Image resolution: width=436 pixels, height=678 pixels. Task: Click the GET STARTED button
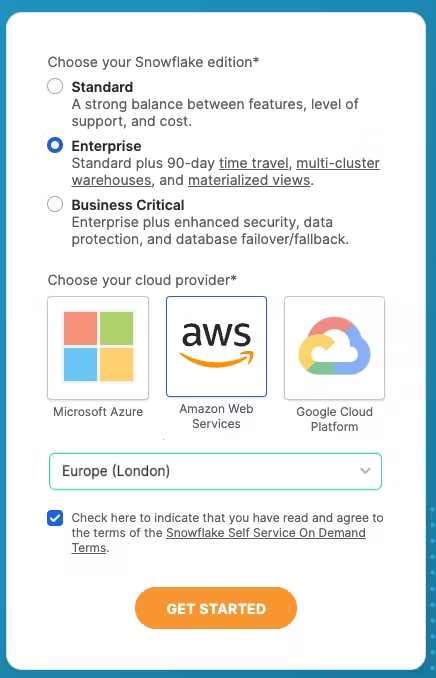(216, 608)
